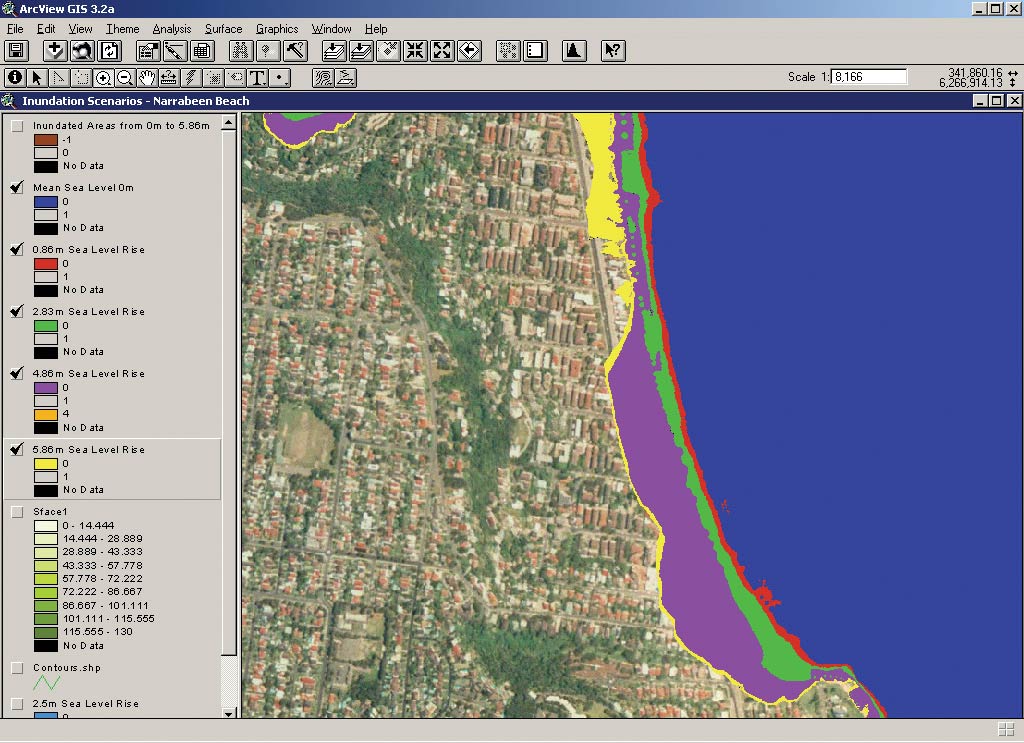Click the Scale input field

coord(869,77)
